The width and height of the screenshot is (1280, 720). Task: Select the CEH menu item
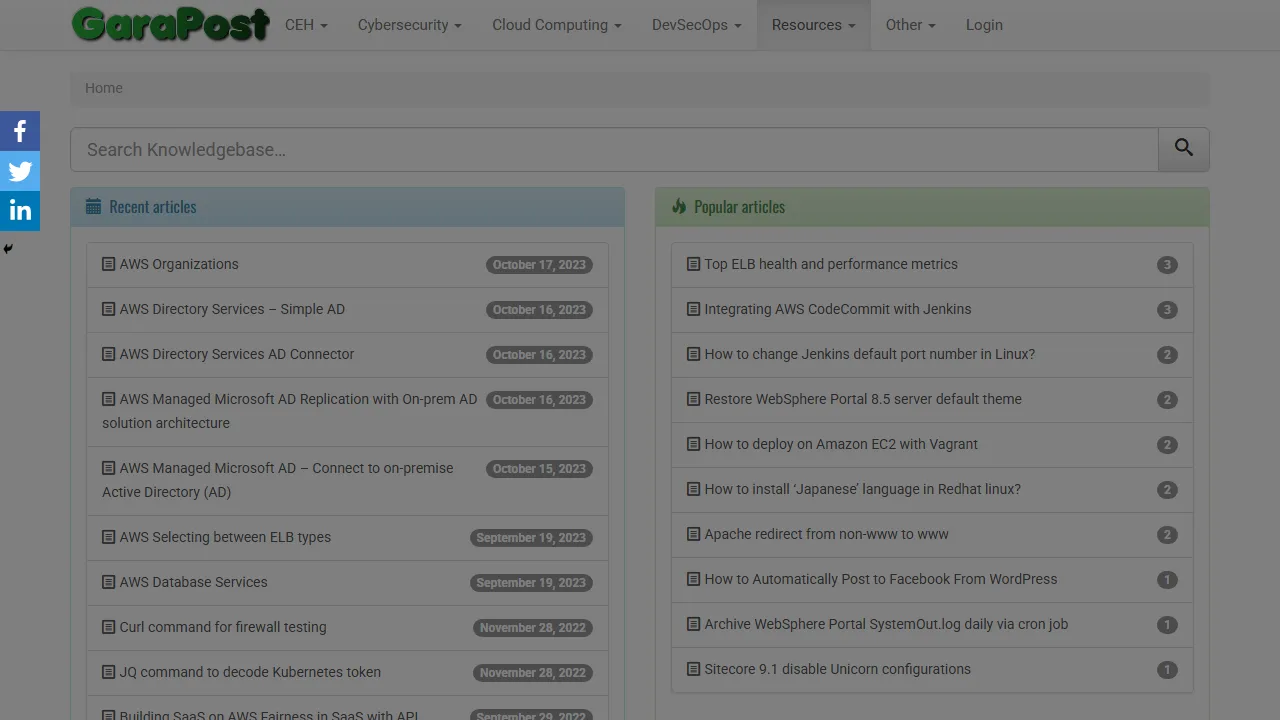tap(305, 25)
